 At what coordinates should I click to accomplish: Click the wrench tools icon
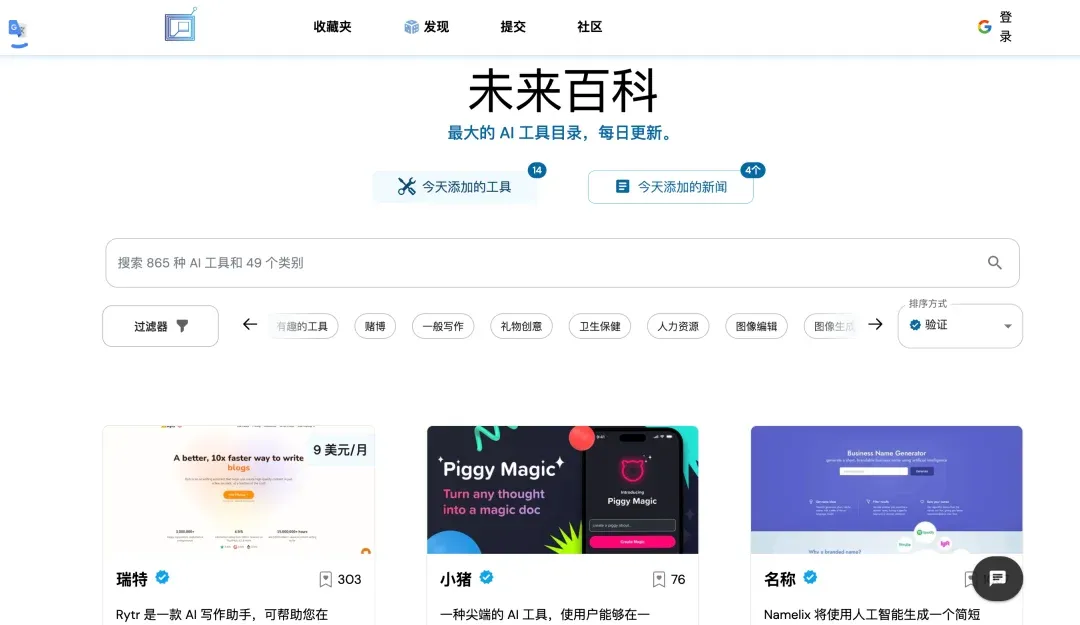pyautogui.click(x=406, y=187)
